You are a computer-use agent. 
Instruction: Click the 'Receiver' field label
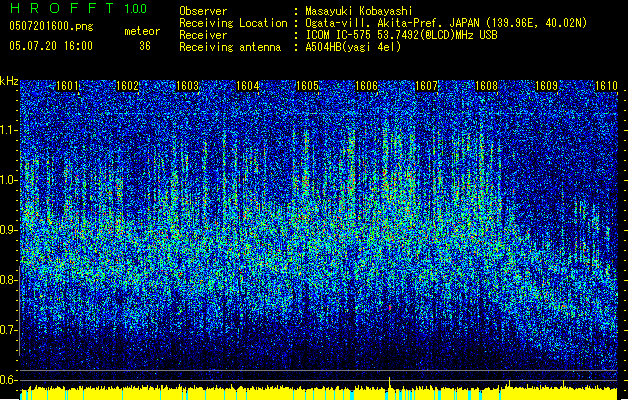[203, 35]
